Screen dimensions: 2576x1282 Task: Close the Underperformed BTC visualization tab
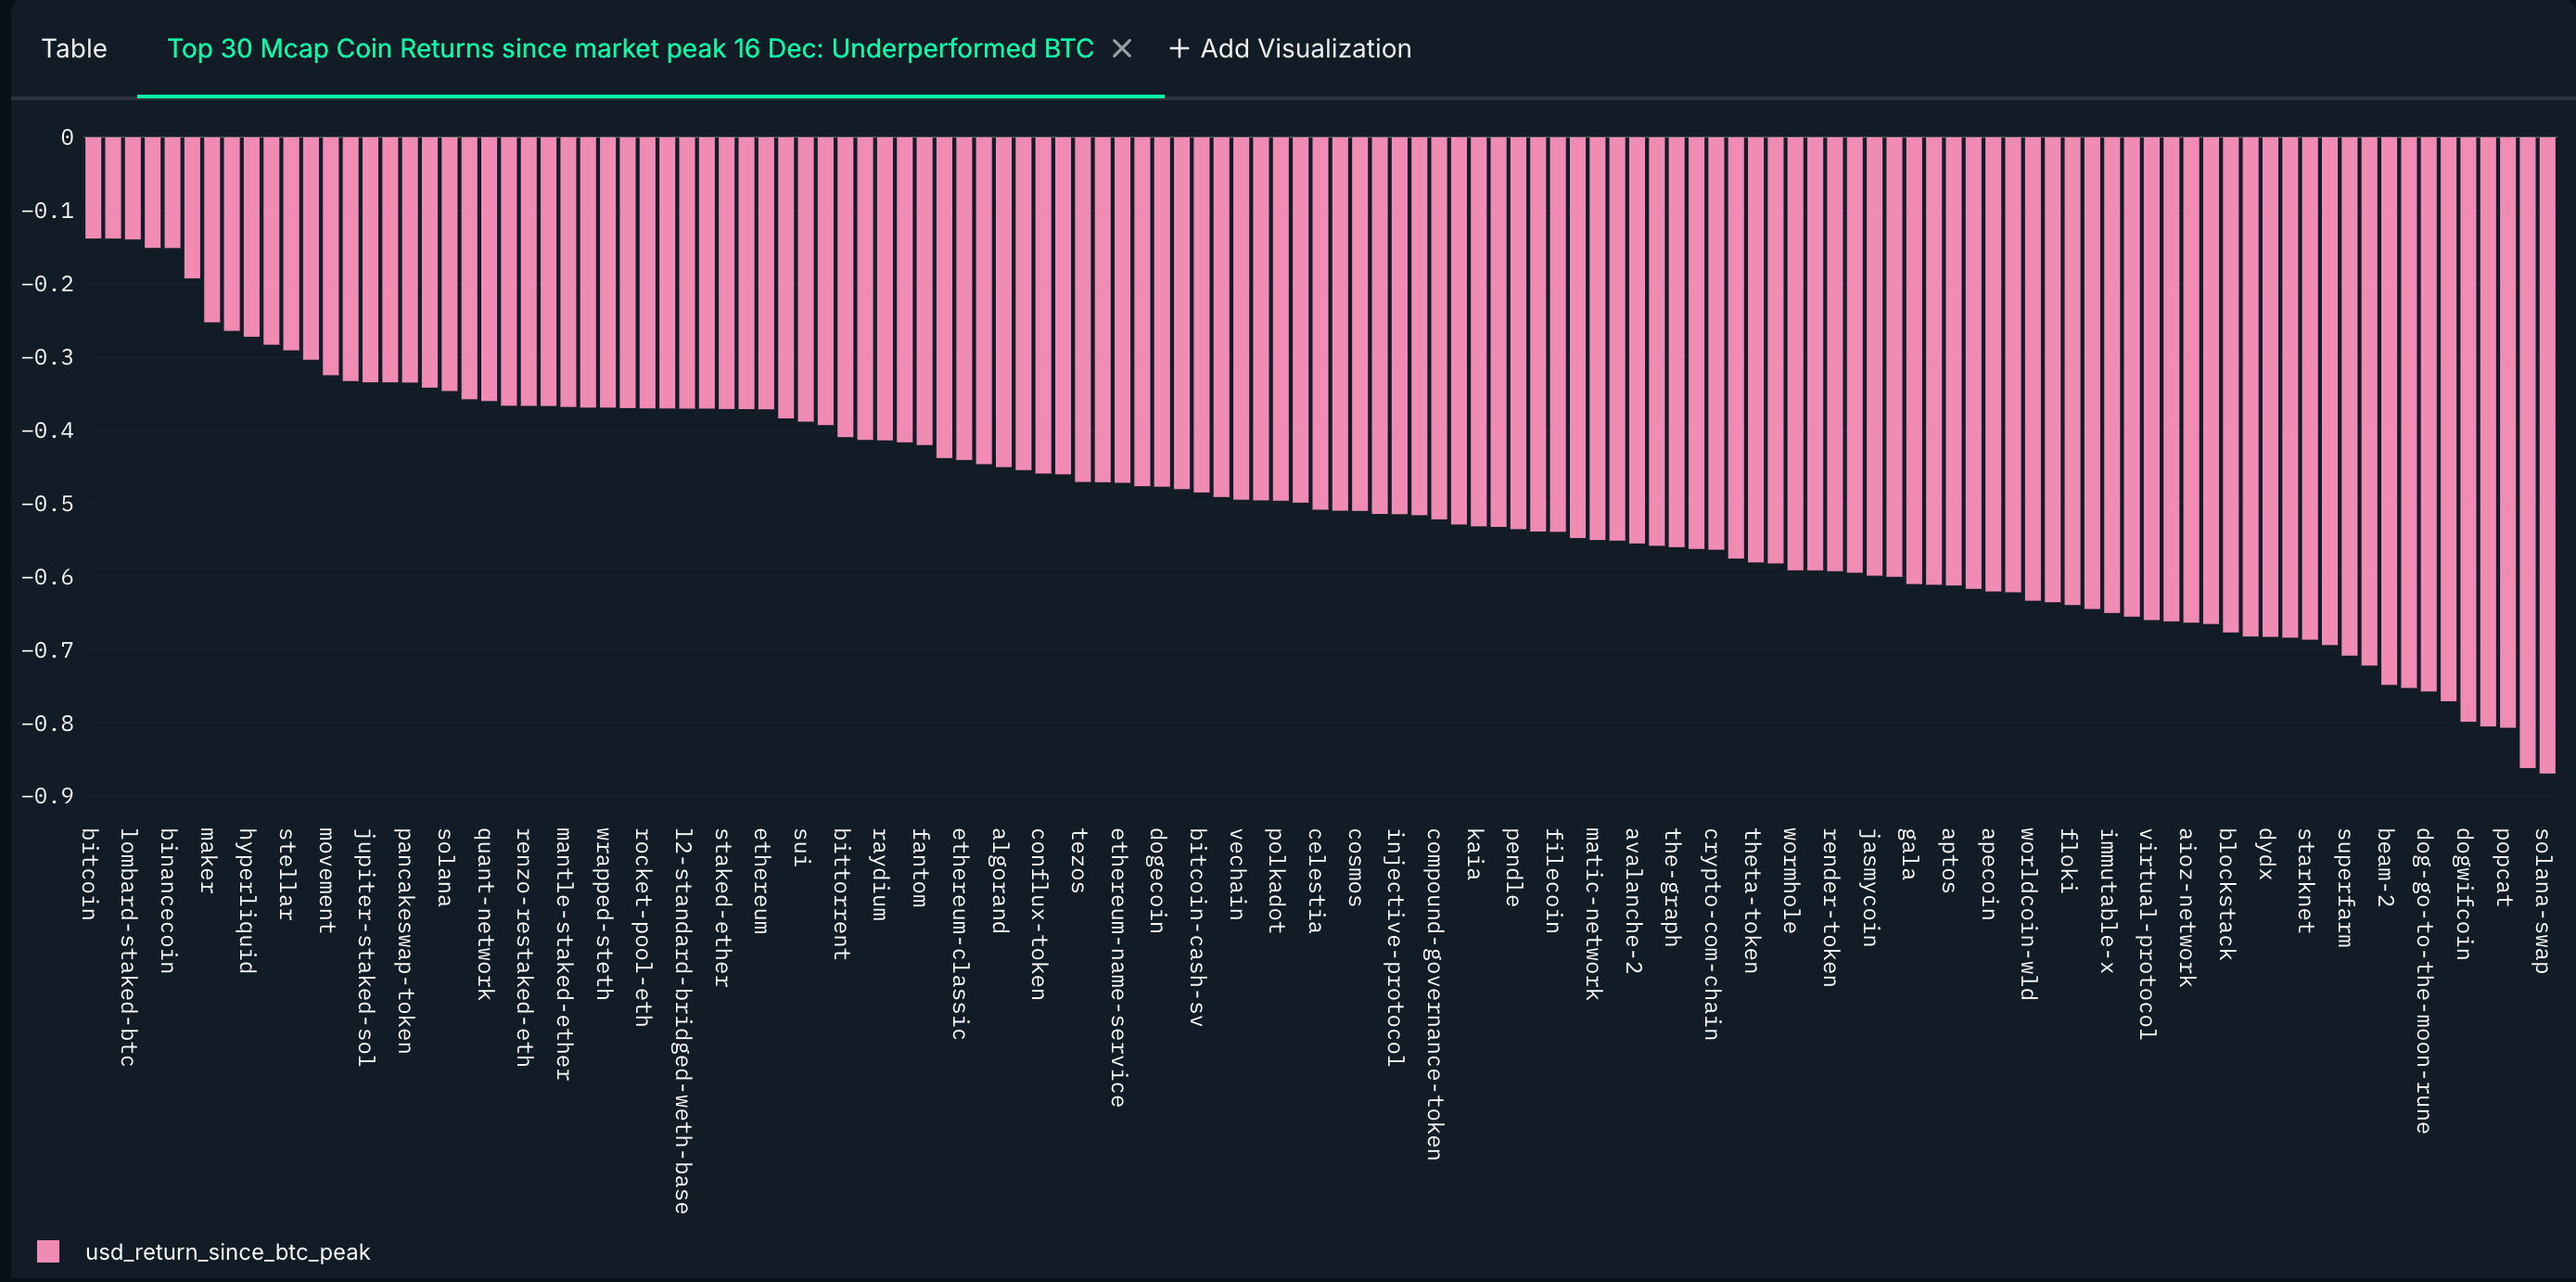point(1122,48)
